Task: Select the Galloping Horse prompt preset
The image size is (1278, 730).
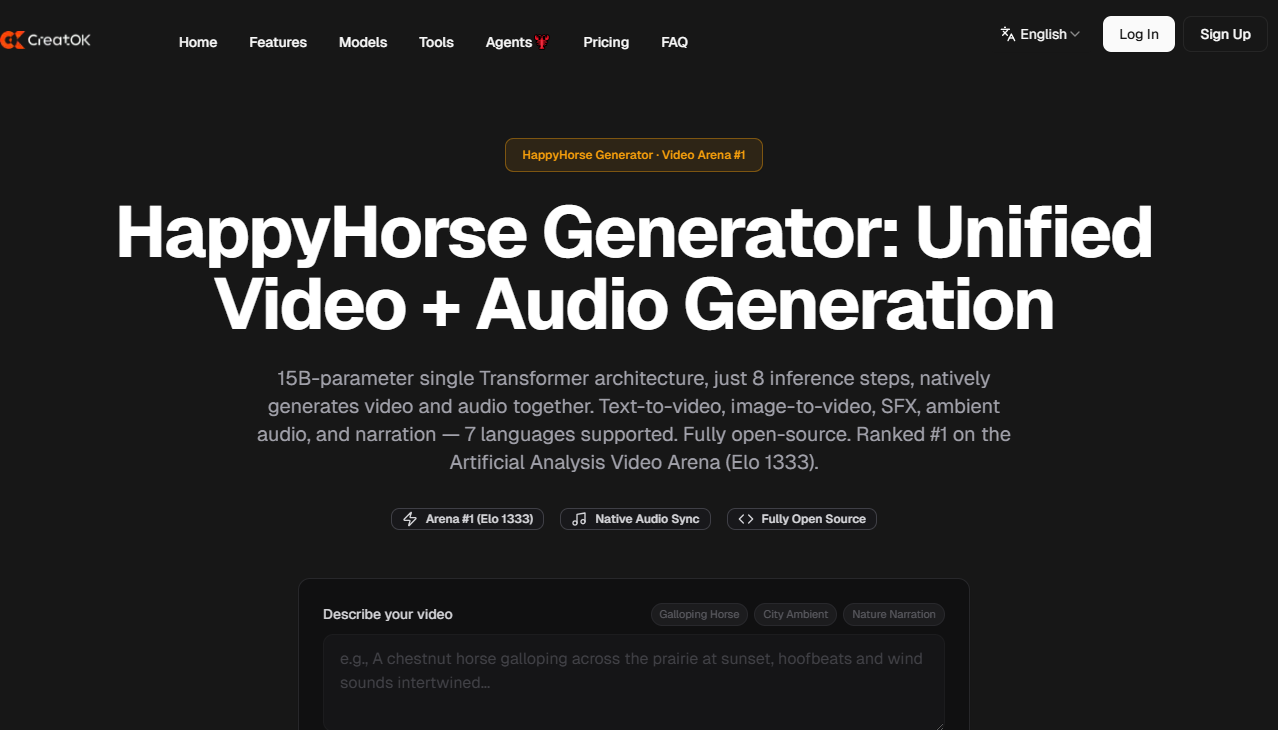Action: 699,614
